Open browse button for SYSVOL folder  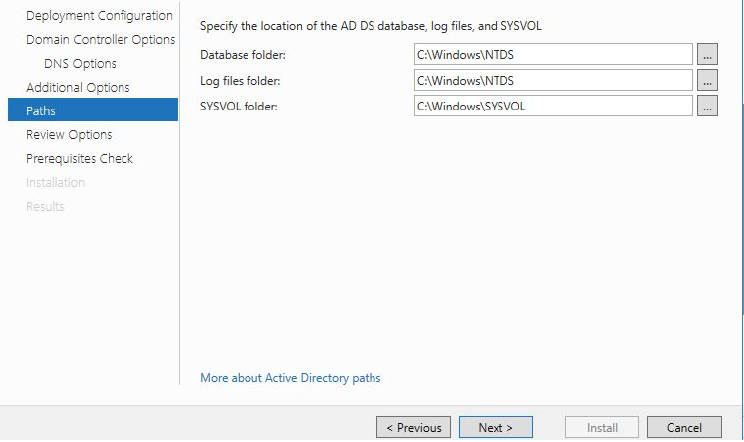pyautogui.click(x=707, y=106)
